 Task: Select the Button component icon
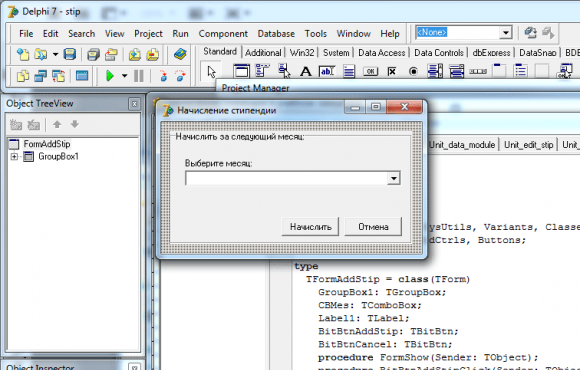(x=370, y=71)
